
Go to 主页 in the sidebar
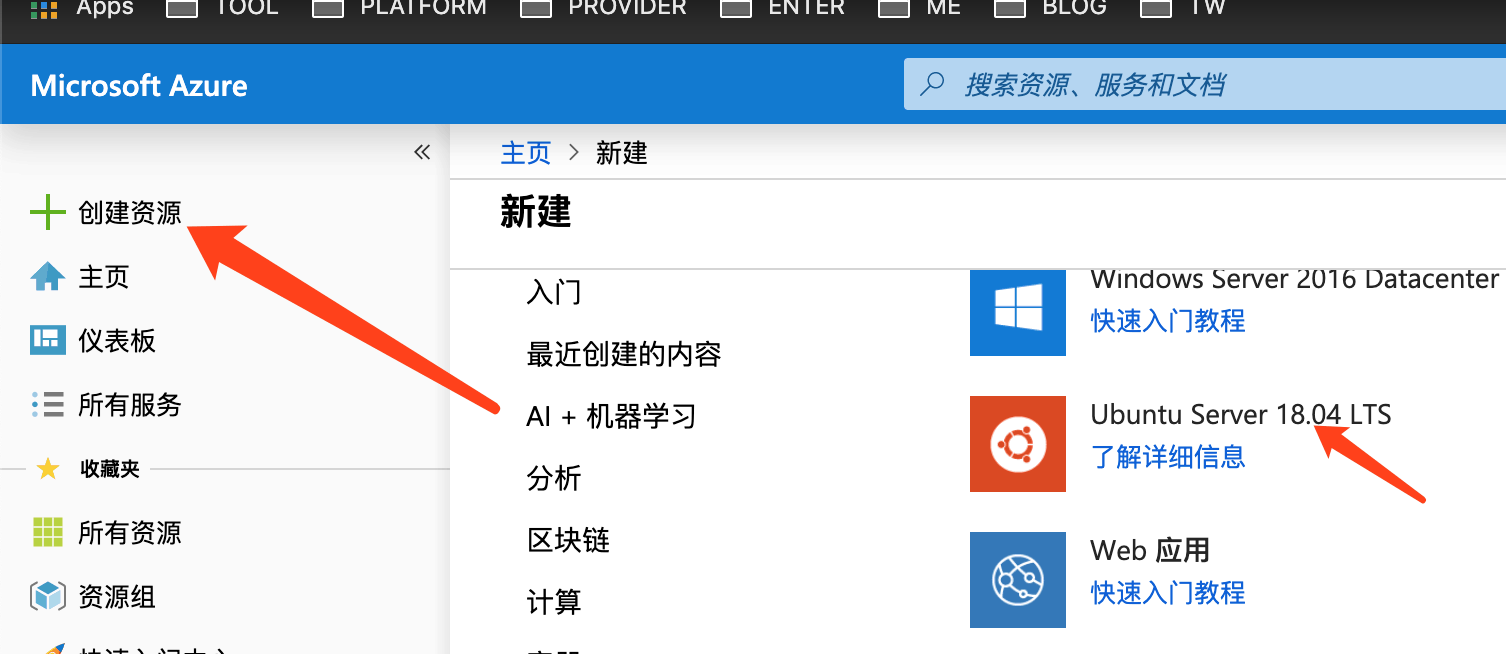(80, 277)
